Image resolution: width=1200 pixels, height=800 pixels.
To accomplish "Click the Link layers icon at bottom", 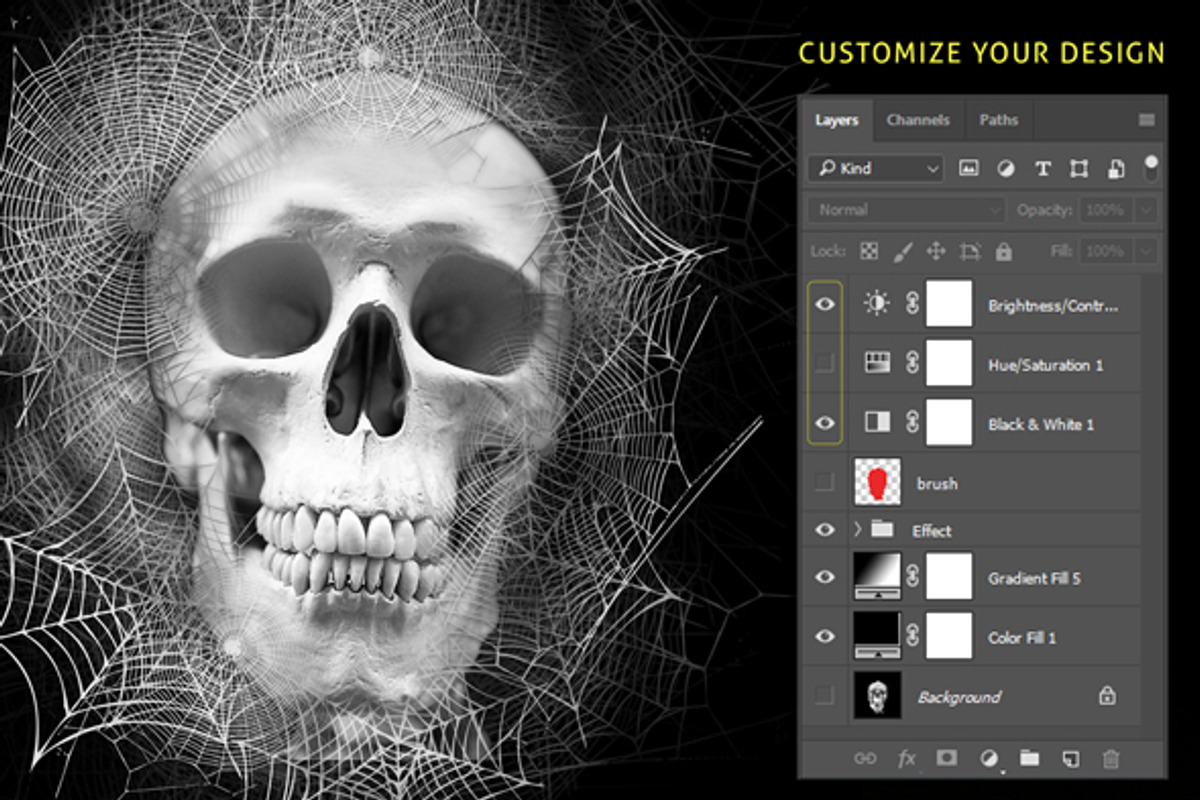I will point(865,759).
